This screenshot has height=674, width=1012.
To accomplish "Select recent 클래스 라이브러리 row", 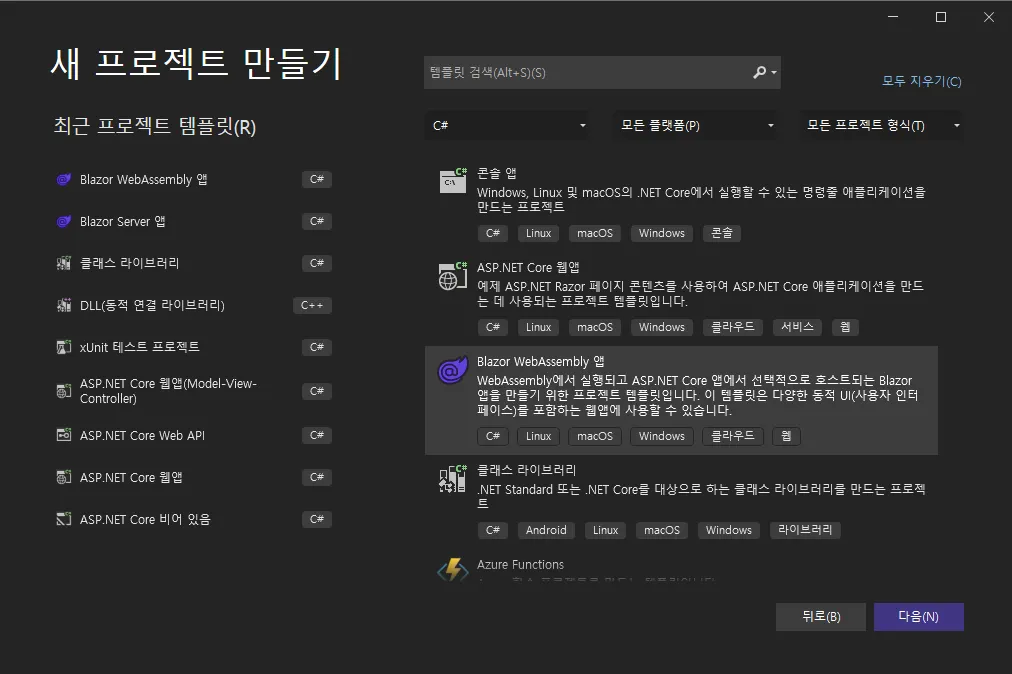I will tap(194, 263).
